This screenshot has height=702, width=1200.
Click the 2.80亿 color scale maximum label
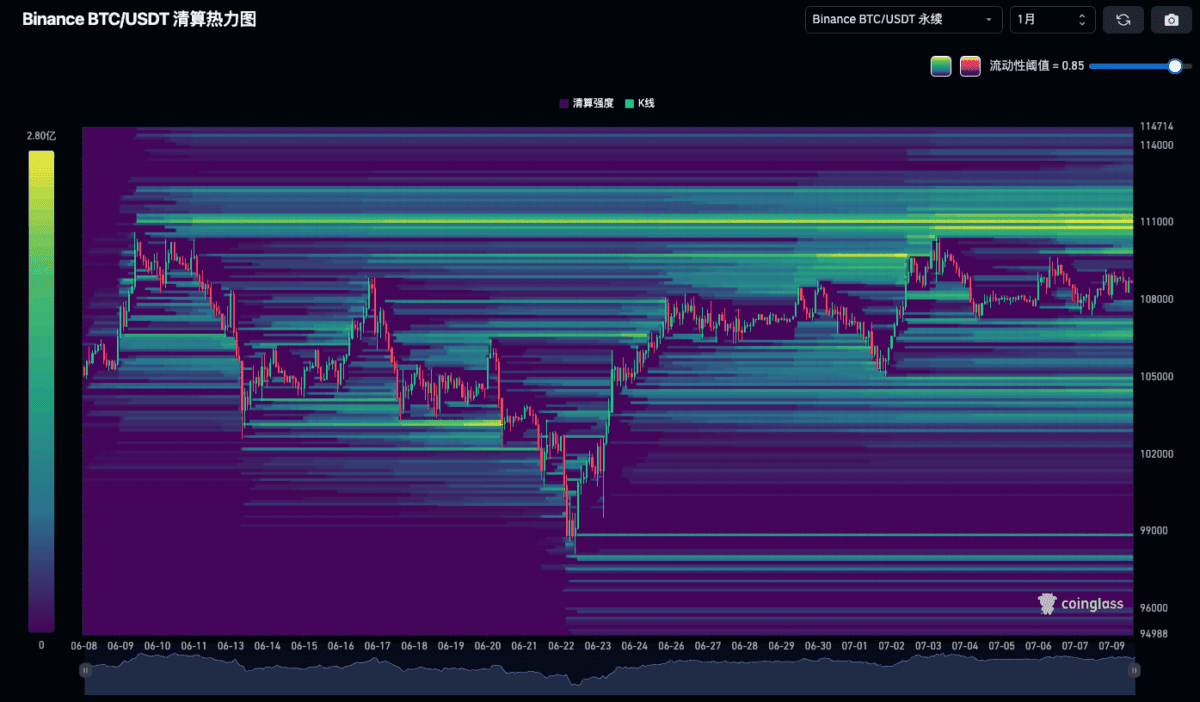tap(41, 135)
